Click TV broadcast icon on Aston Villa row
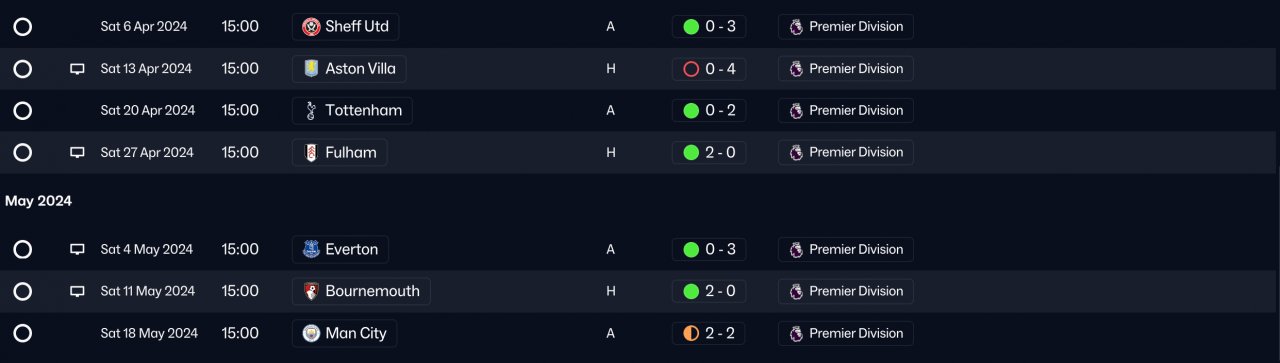The image size is (1280, 363). (77, 69)
